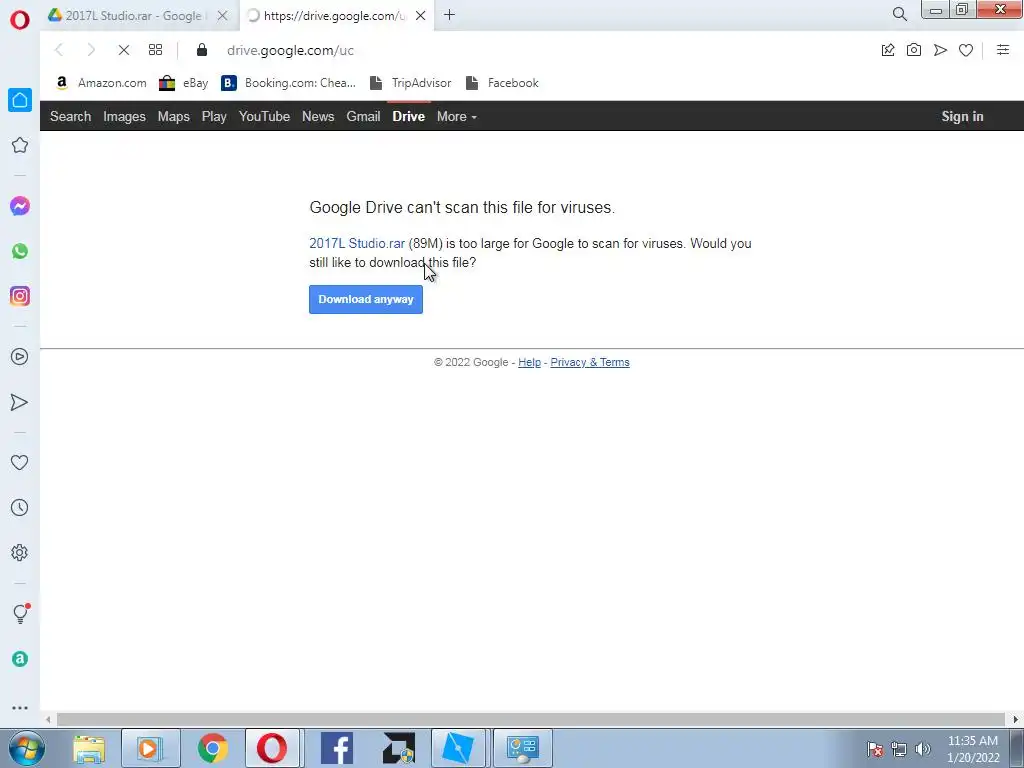Viewport: 1024px width, 768px height.
Task: Open the Amazon.com bookmark
Action: 101,83
